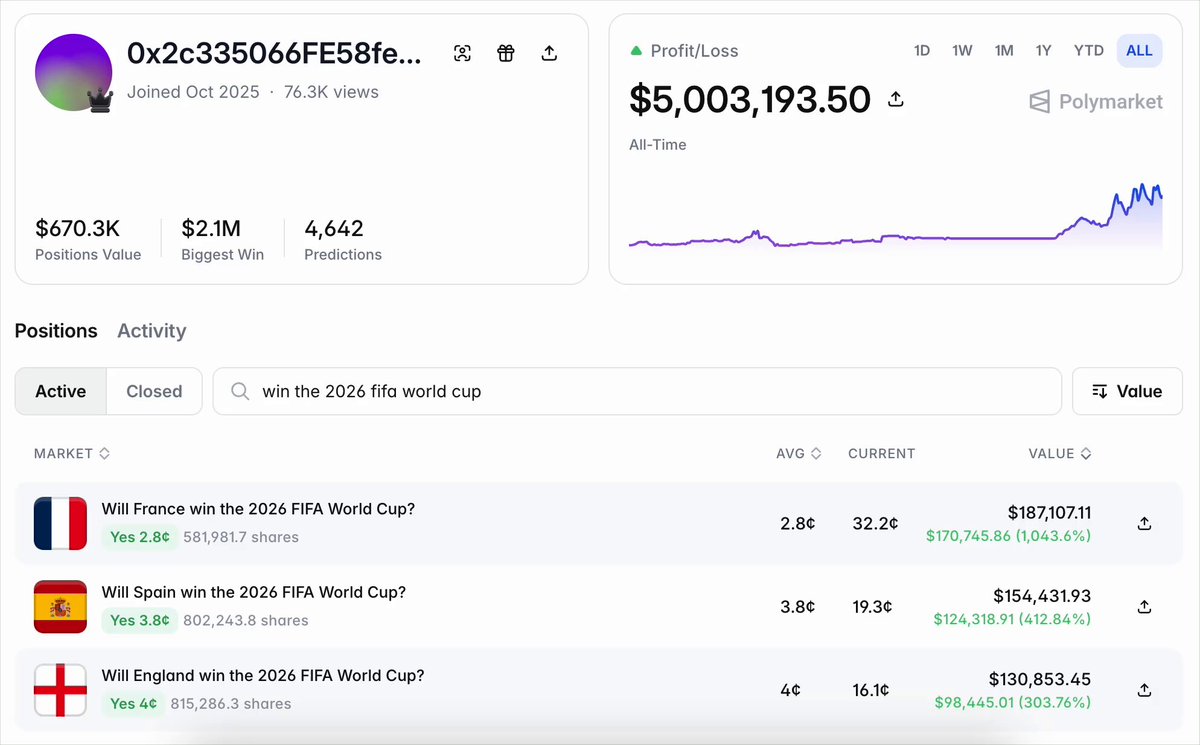Viewport: 1200px width, 745px height.
Task: Click the $170,745.86 (1,043.6%) gain
Action: click(1009, 536)
